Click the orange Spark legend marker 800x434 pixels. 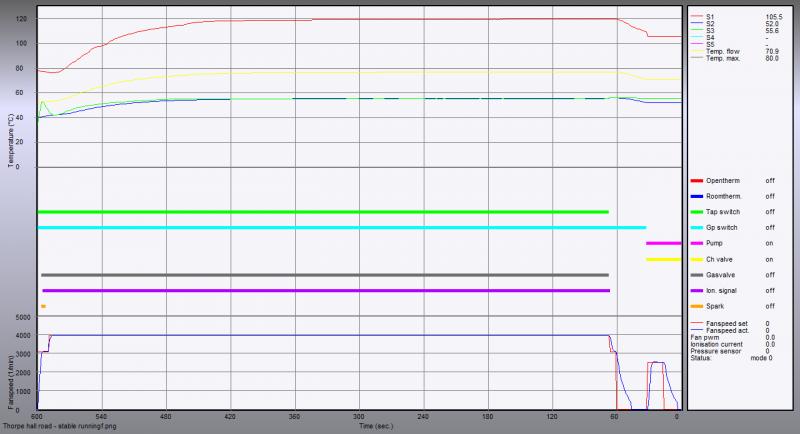coord(696,305)
